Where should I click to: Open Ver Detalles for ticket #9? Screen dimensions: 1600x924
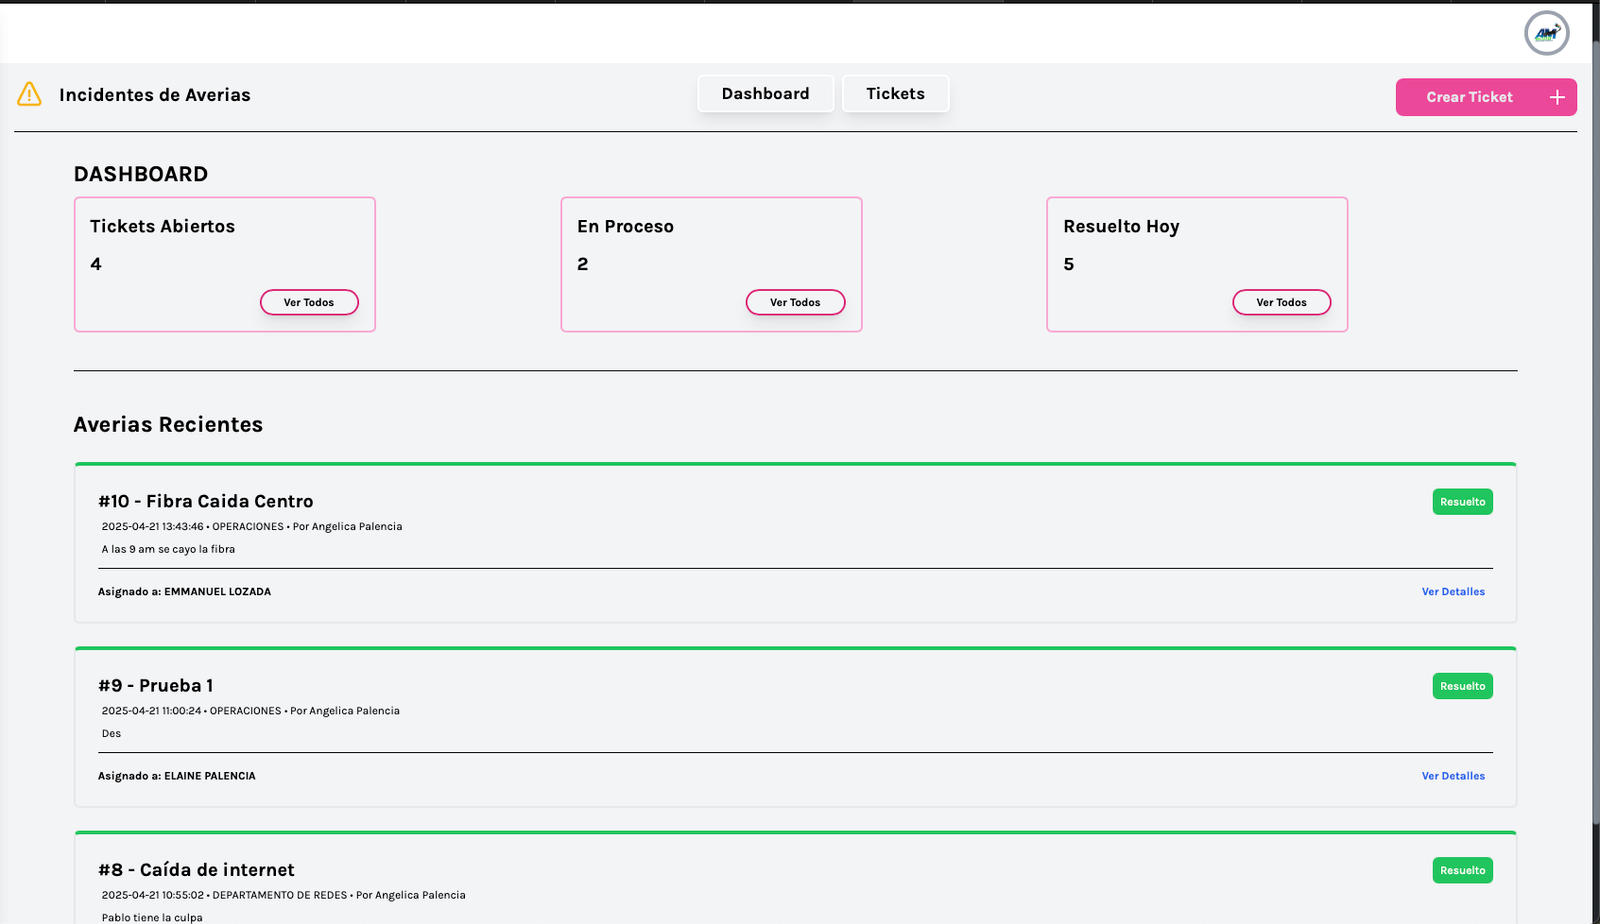[1452, 775]
